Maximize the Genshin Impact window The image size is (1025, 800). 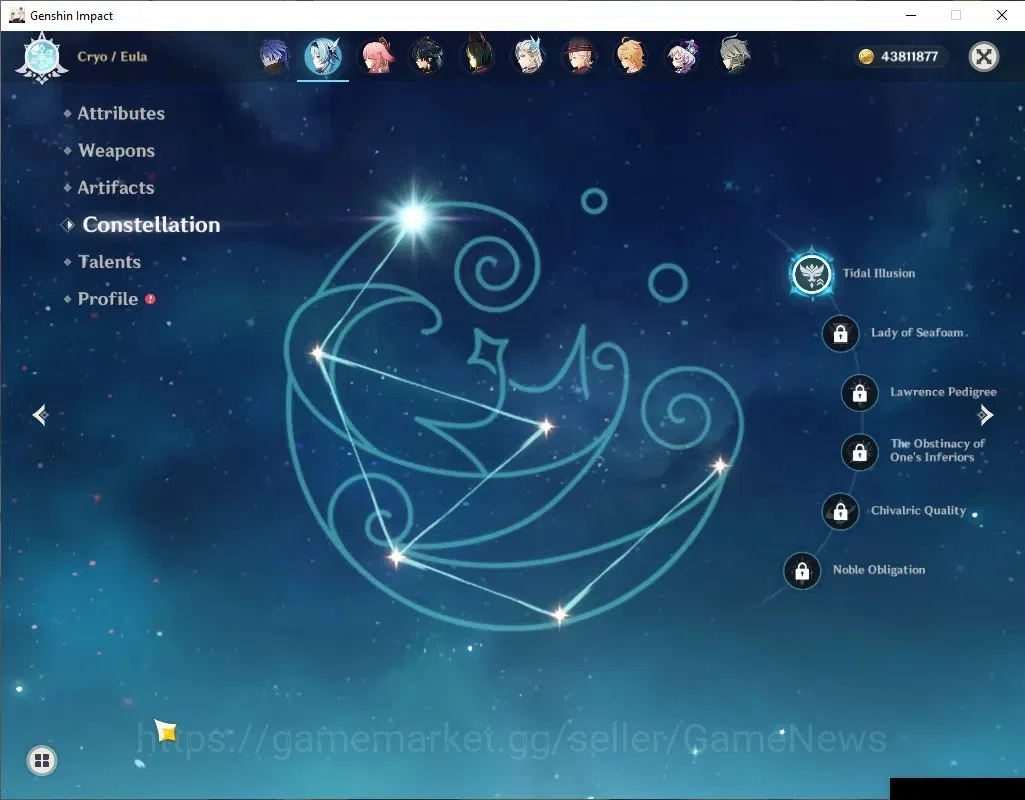point(956,15)
